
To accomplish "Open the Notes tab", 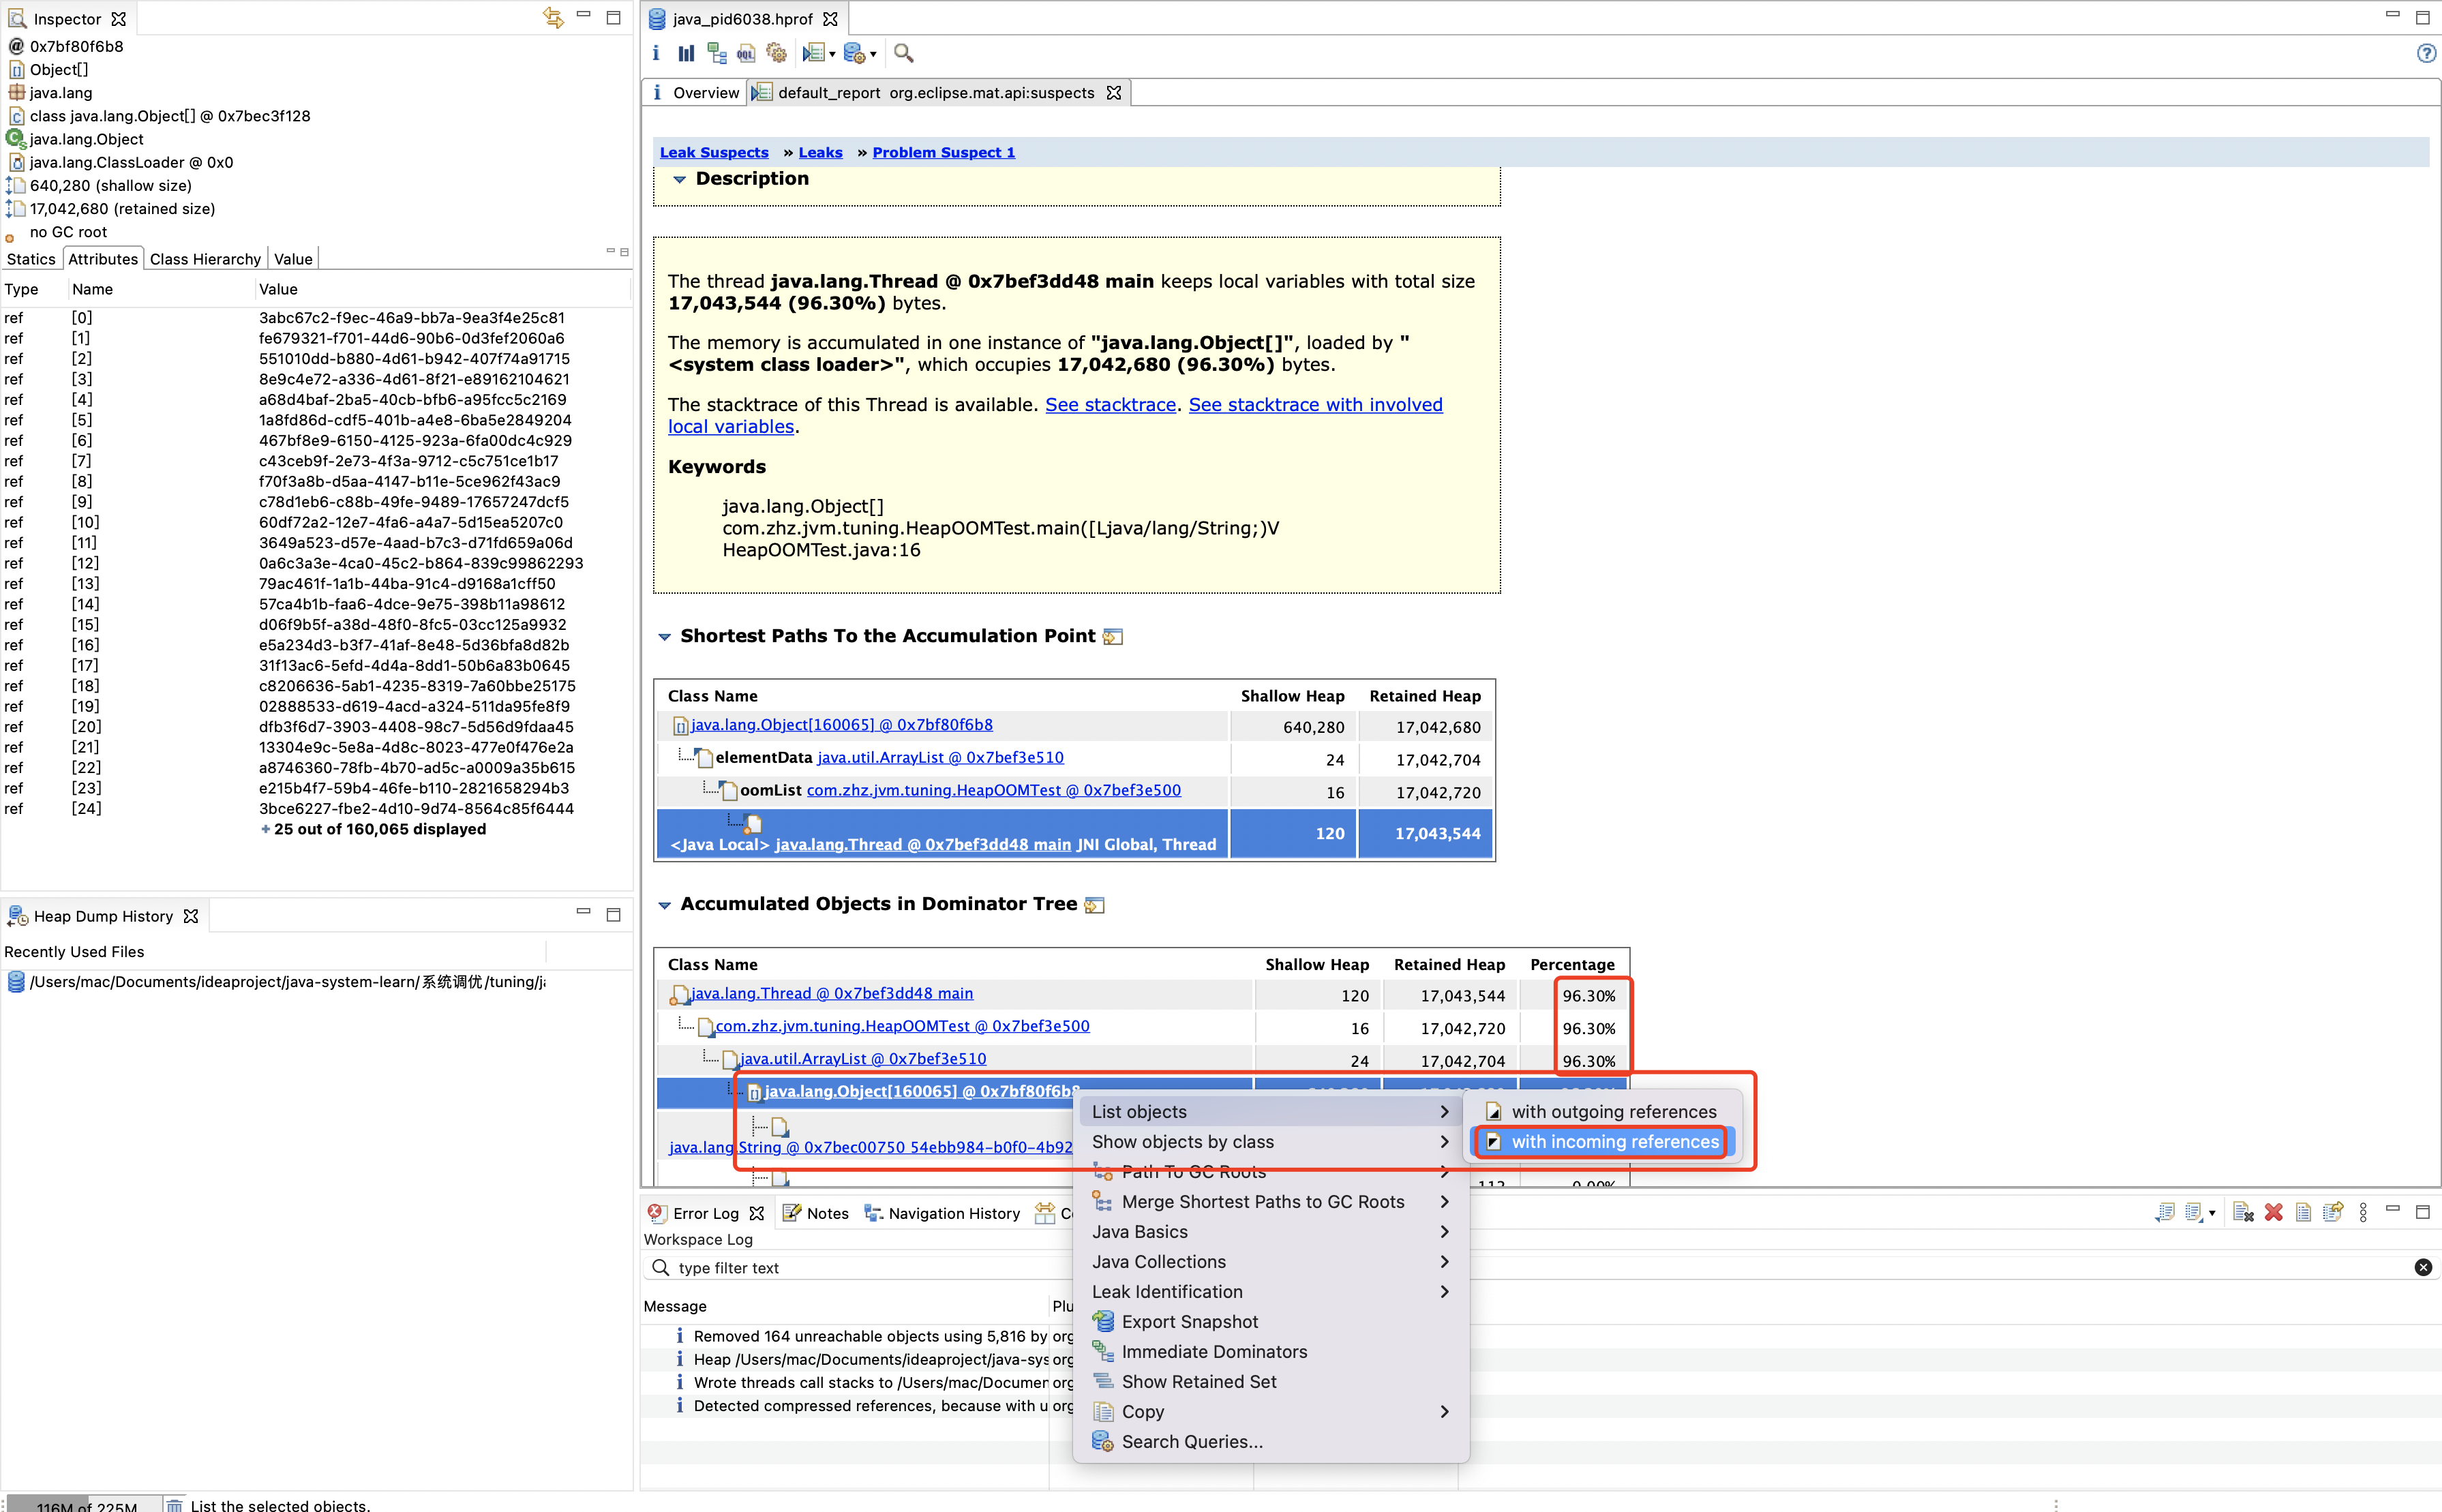I will 815,1213.
